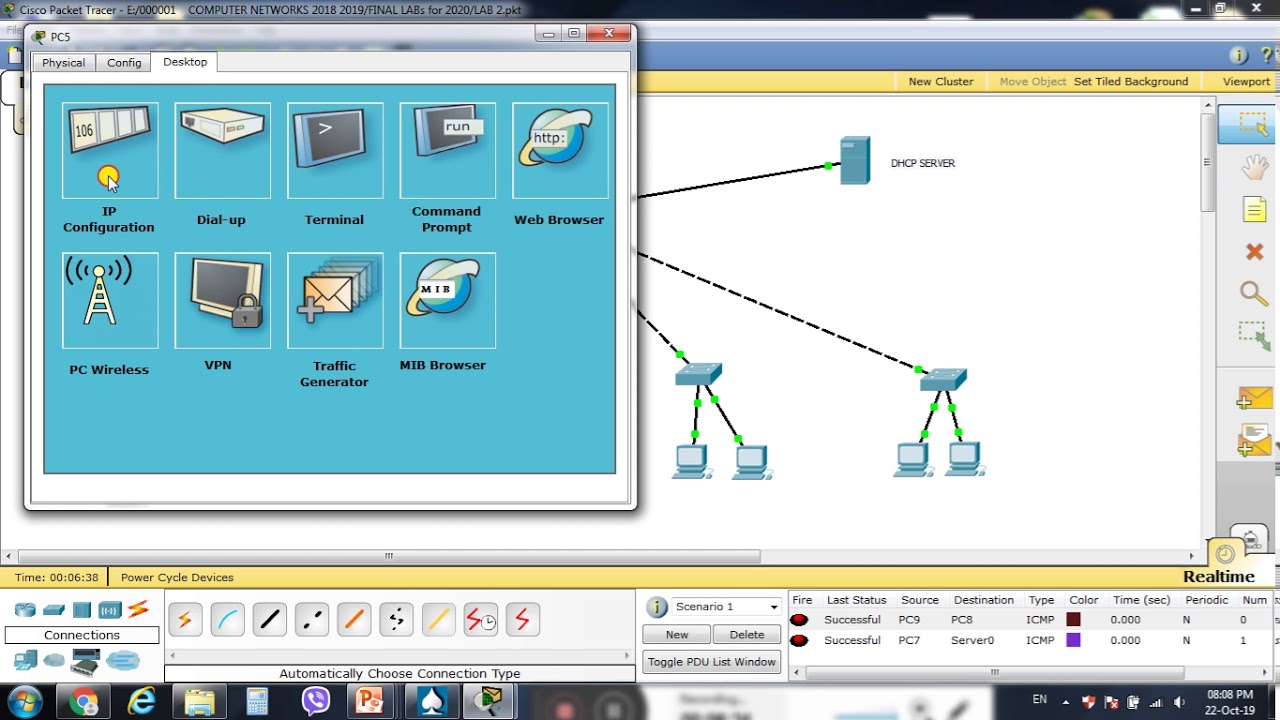Fire the PC9 to PC8 PDU

point(799,620)
